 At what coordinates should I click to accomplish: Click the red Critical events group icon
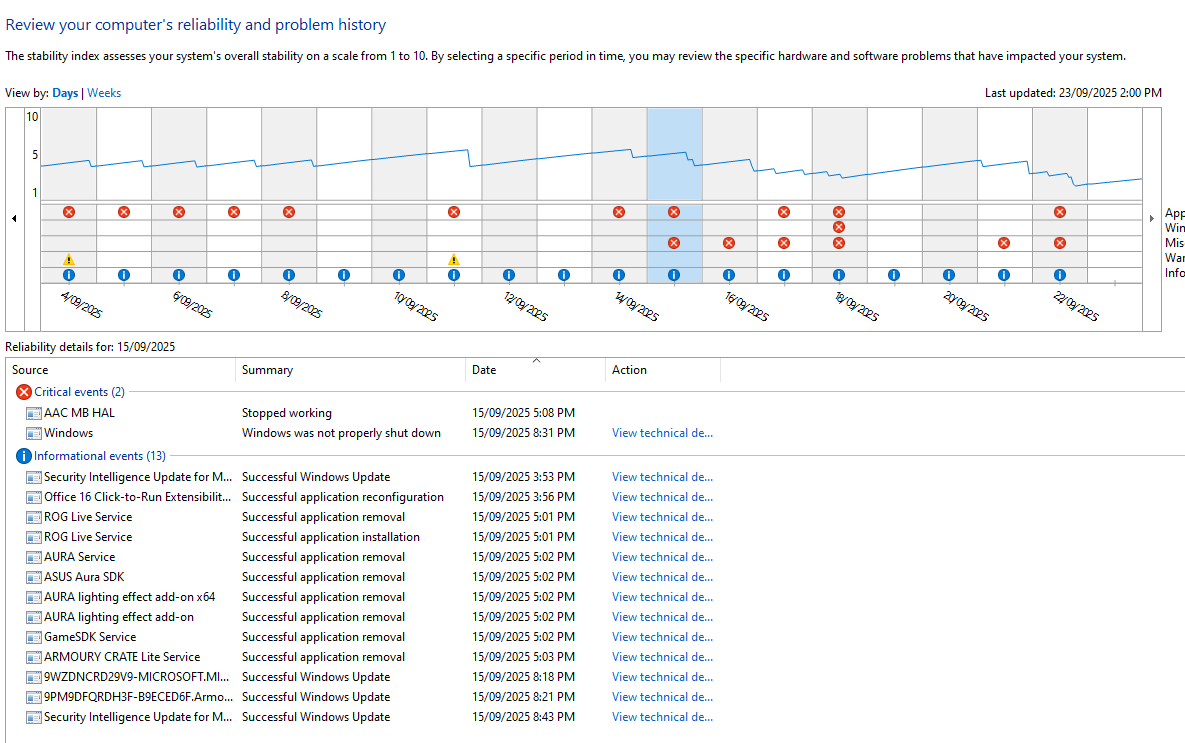[24, 392]
